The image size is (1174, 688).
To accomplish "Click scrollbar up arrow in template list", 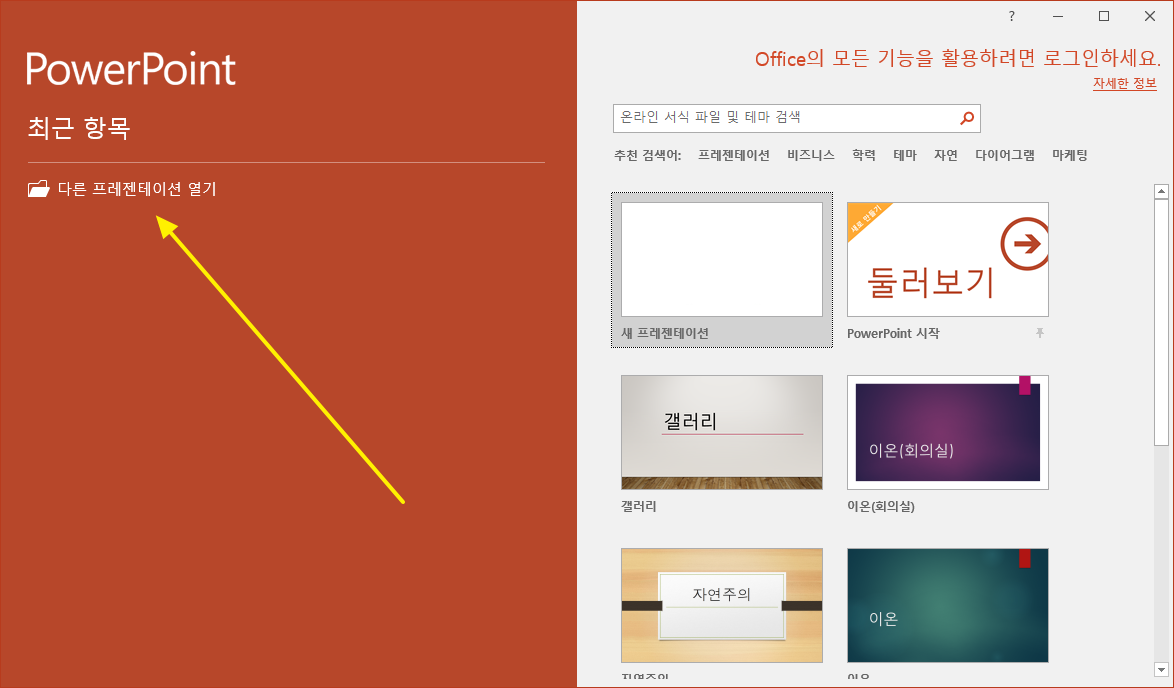I will click(1161, 192).
